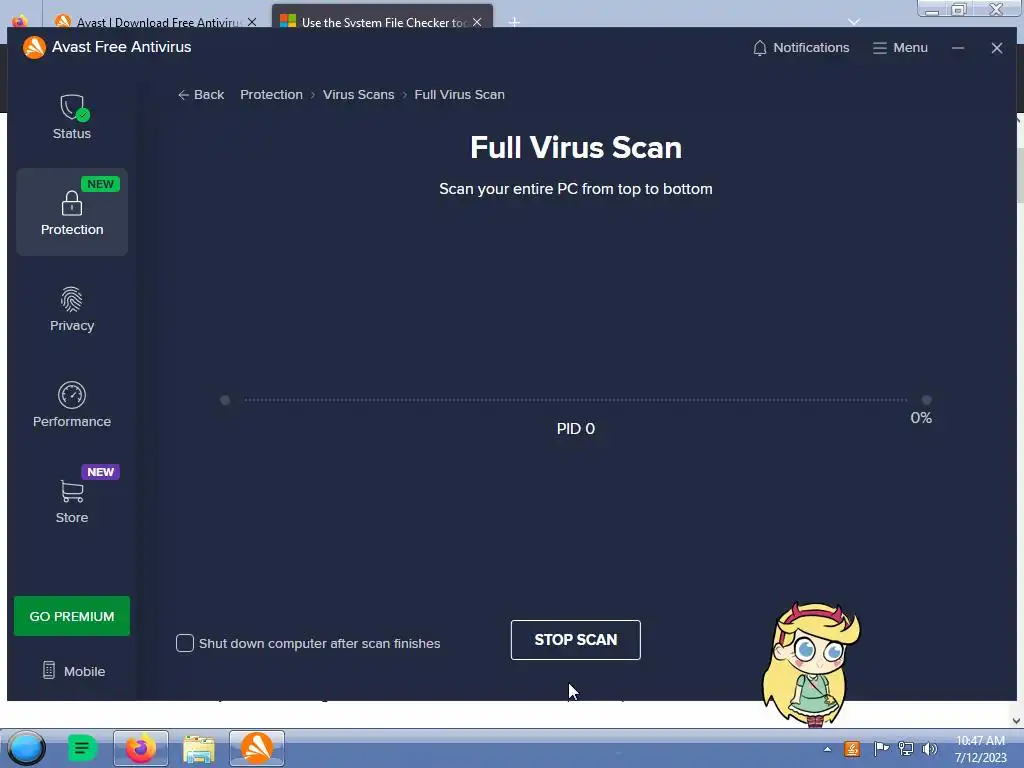Click the browser scrollbar down arrow
Viewport: 1024px width, 768px height.
pyautogui.click(x=1016, y=720)
